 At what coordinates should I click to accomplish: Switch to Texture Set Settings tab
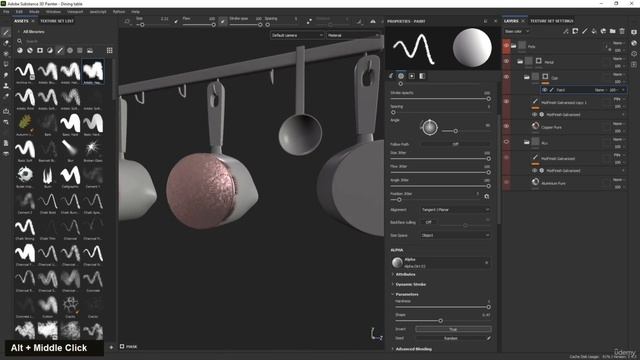(551, 21)
